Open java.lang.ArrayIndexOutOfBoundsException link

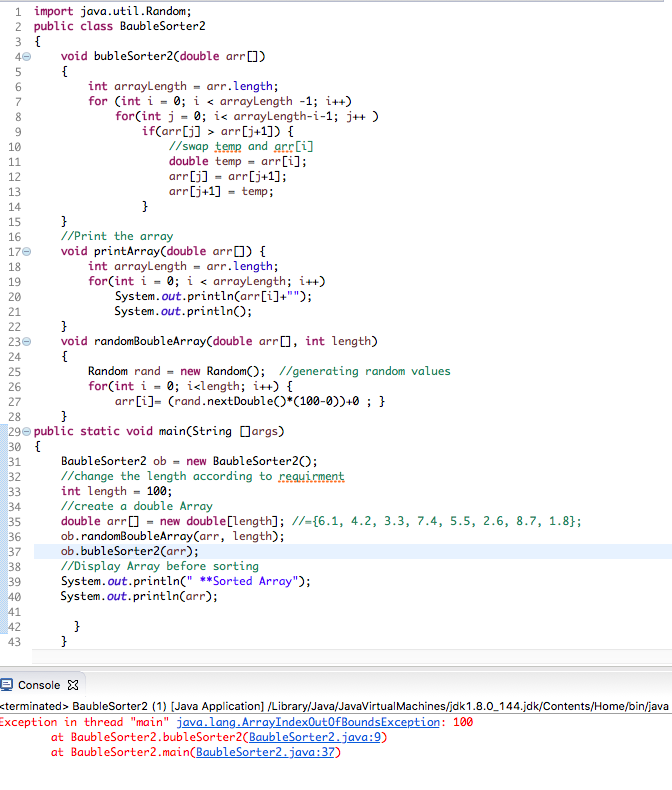(308, 722)
